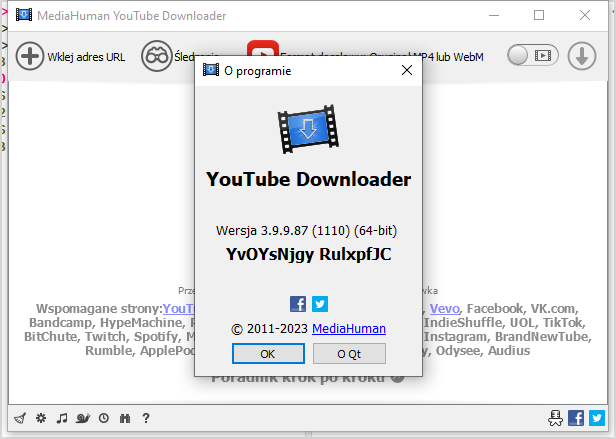Click the broom clear-list icon
This screenshot has height=439, width=616.
(x=20, y=418)
